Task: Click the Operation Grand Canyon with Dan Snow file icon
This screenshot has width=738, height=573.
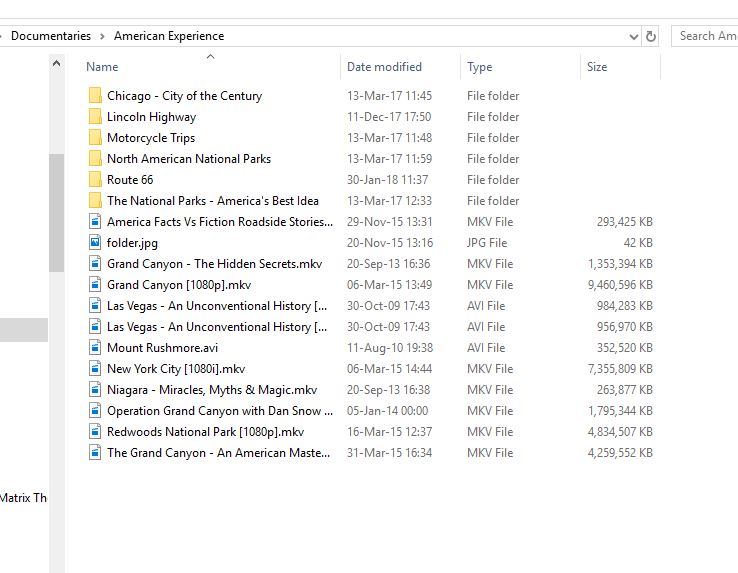Action: pyautogui.click(x=95, y=411)
